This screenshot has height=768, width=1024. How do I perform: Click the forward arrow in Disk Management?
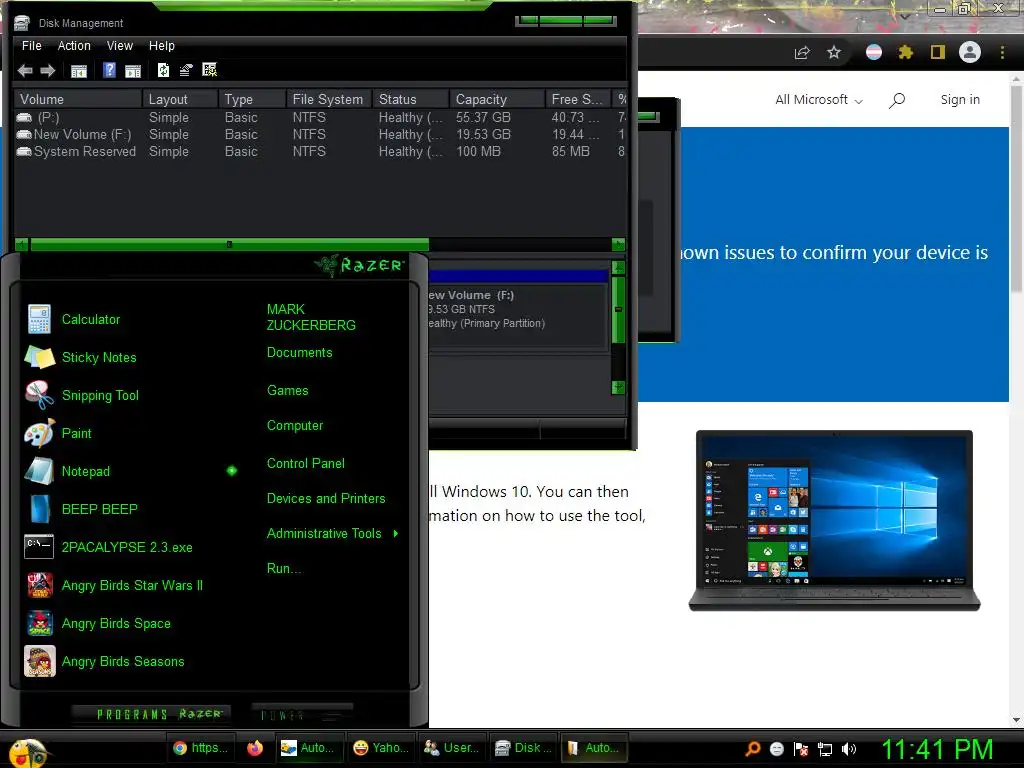coord(48,71)
